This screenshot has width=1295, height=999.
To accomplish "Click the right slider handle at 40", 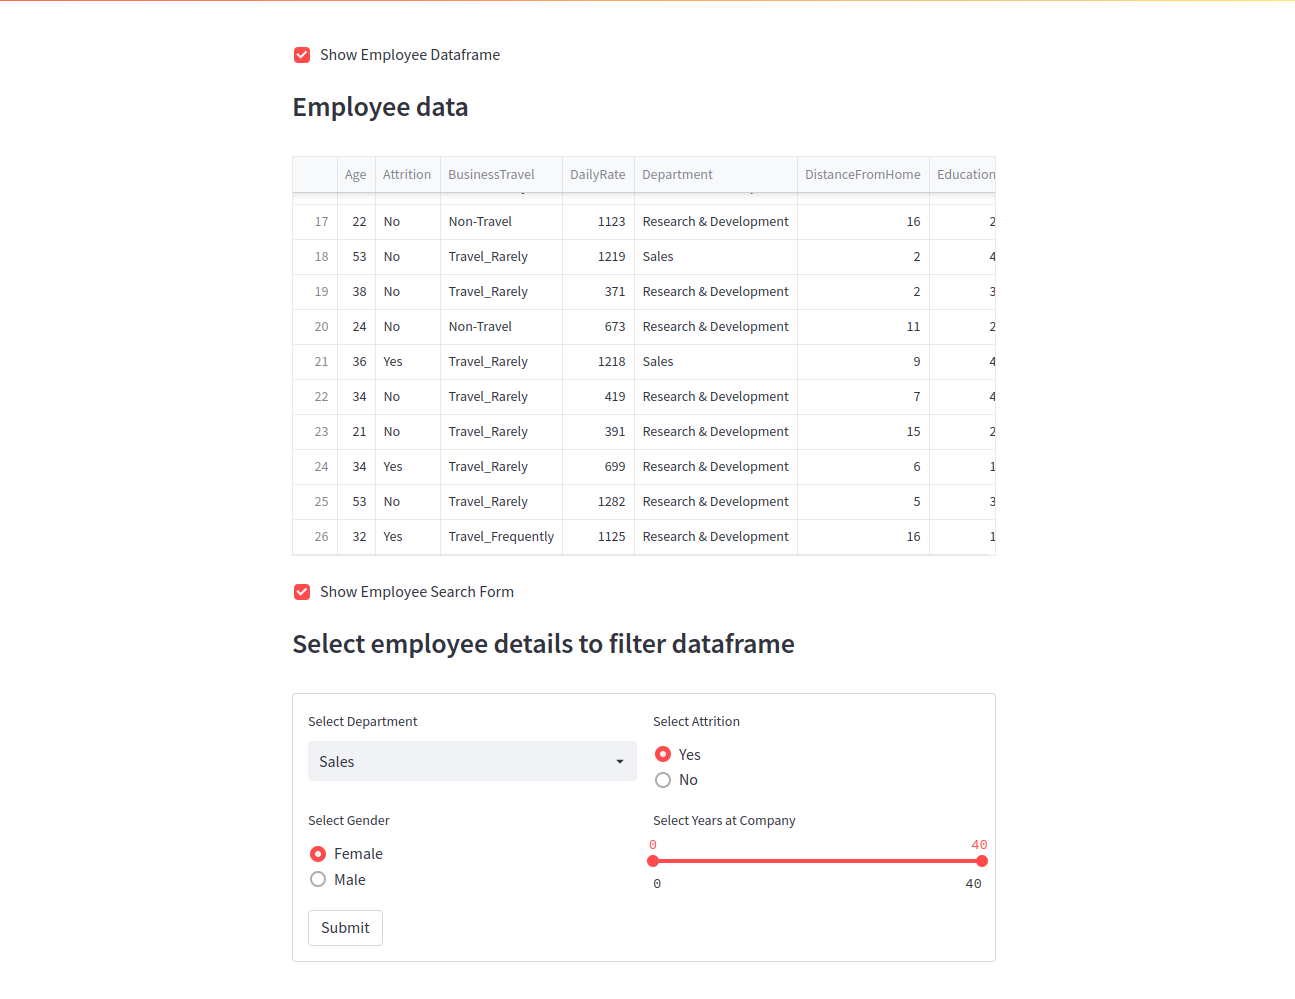I will coord(982,860).
